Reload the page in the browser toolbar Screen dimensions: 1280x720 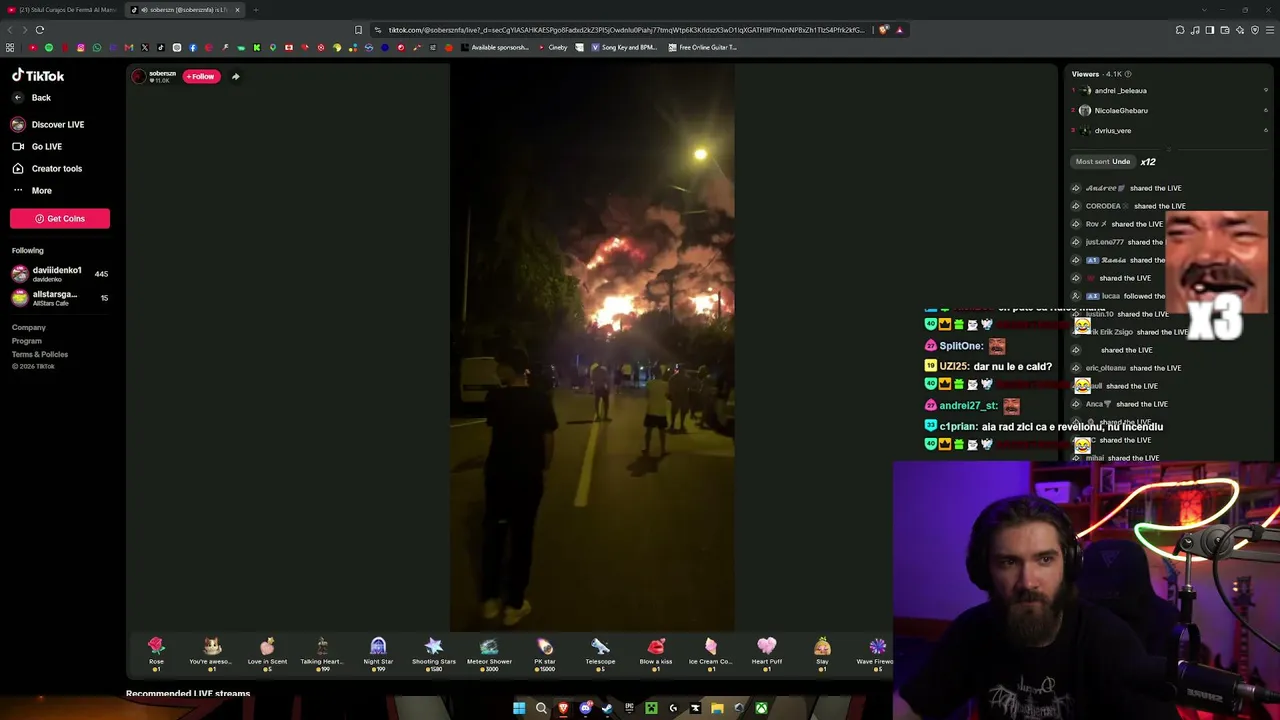click(40, 30)
